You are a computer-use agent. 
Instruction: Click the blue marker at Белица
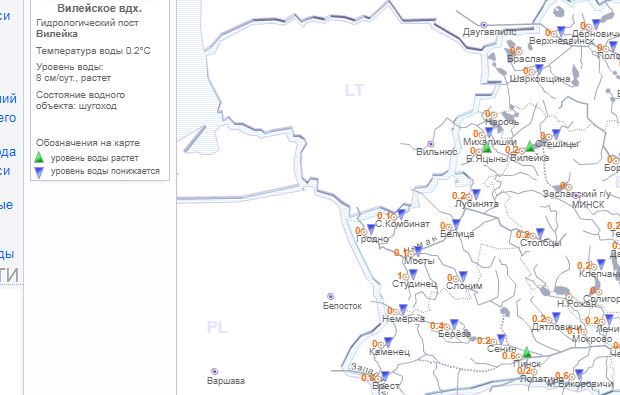456,225
